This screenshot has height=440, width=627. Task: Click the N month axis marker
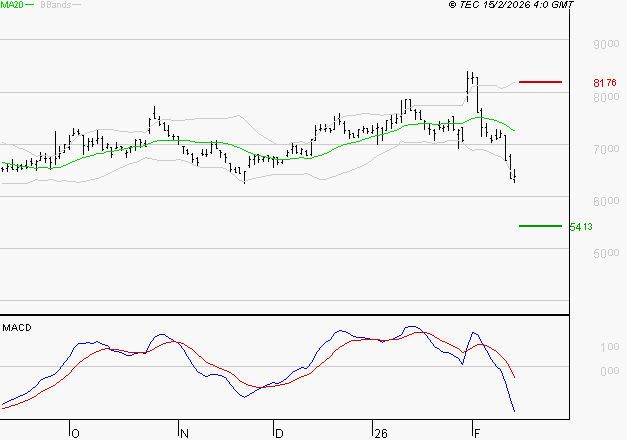(x=184, y=433)
